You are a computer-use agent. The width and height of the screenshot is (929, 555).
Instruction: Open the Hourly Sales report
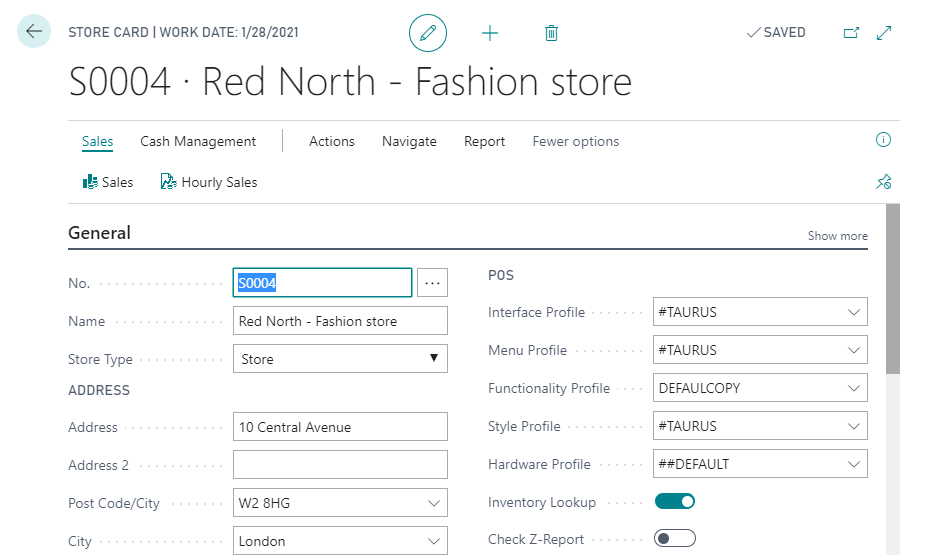209,182
